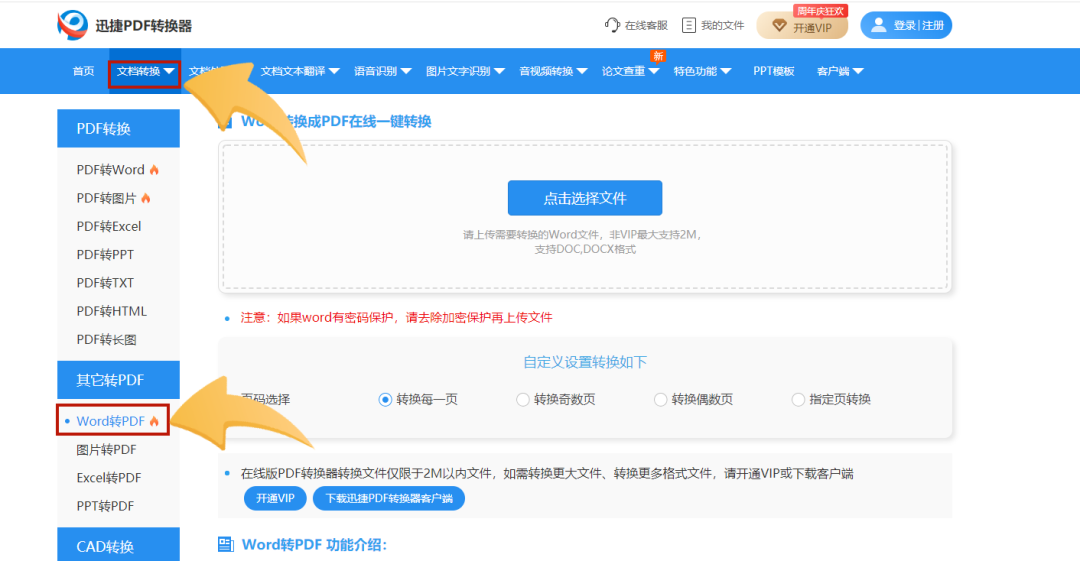Select the 转换每一页 radio option
This screenshot has height=561, width=1080.
coord(385,400)
